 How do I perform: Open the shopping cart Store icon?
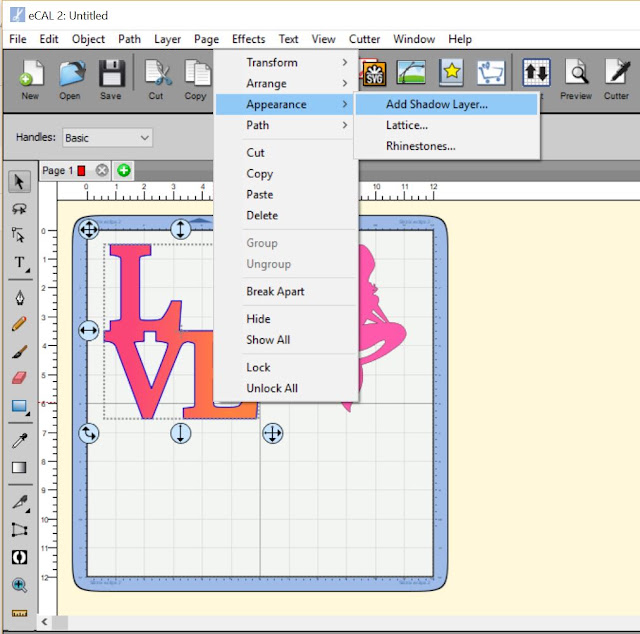tap(491, 73)
